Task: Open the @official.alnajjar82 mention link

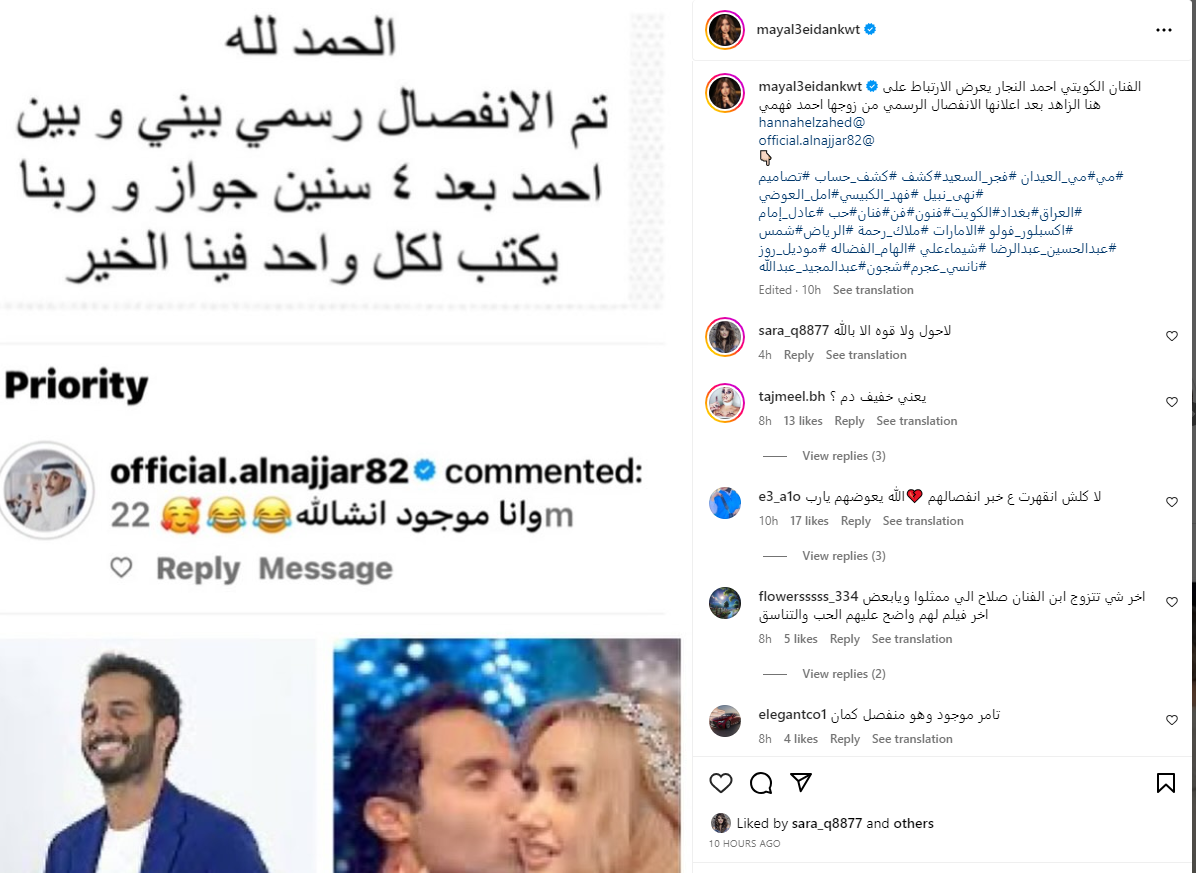Action: click(x=816, y=140)
